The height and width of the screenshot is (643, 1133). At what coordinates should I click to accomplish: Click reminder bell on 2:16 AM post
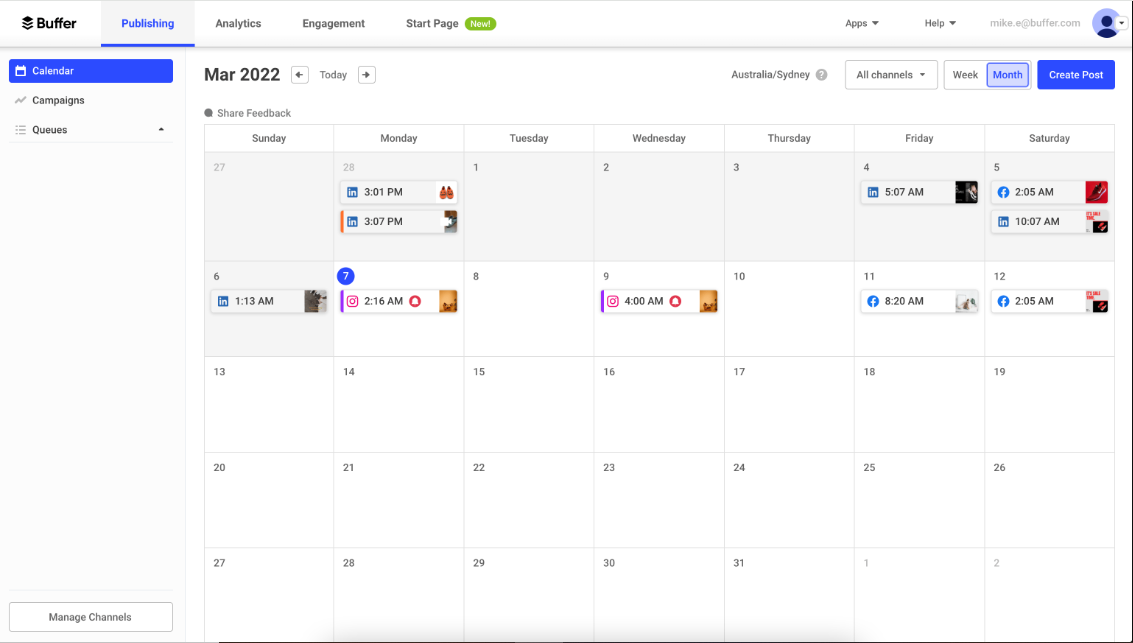coord(415,301)
